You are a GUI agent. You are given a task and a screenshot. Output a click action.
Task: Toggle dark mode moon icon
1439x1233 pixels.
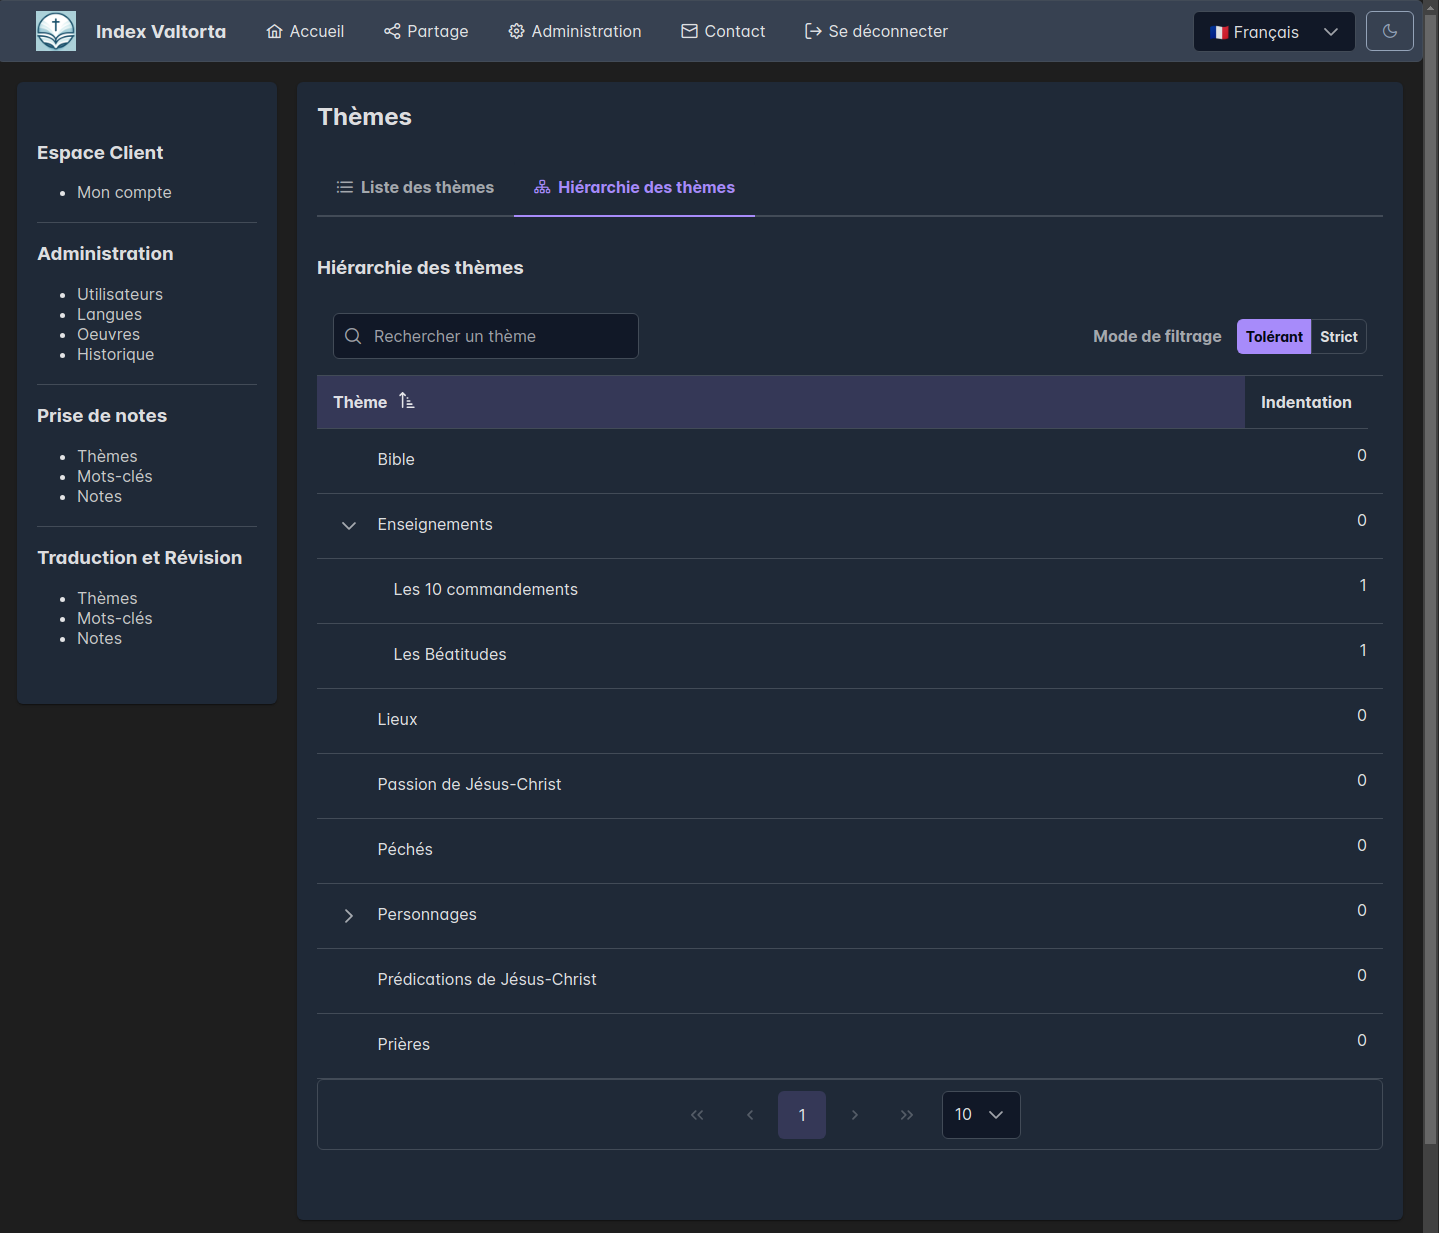point(1389,31)
